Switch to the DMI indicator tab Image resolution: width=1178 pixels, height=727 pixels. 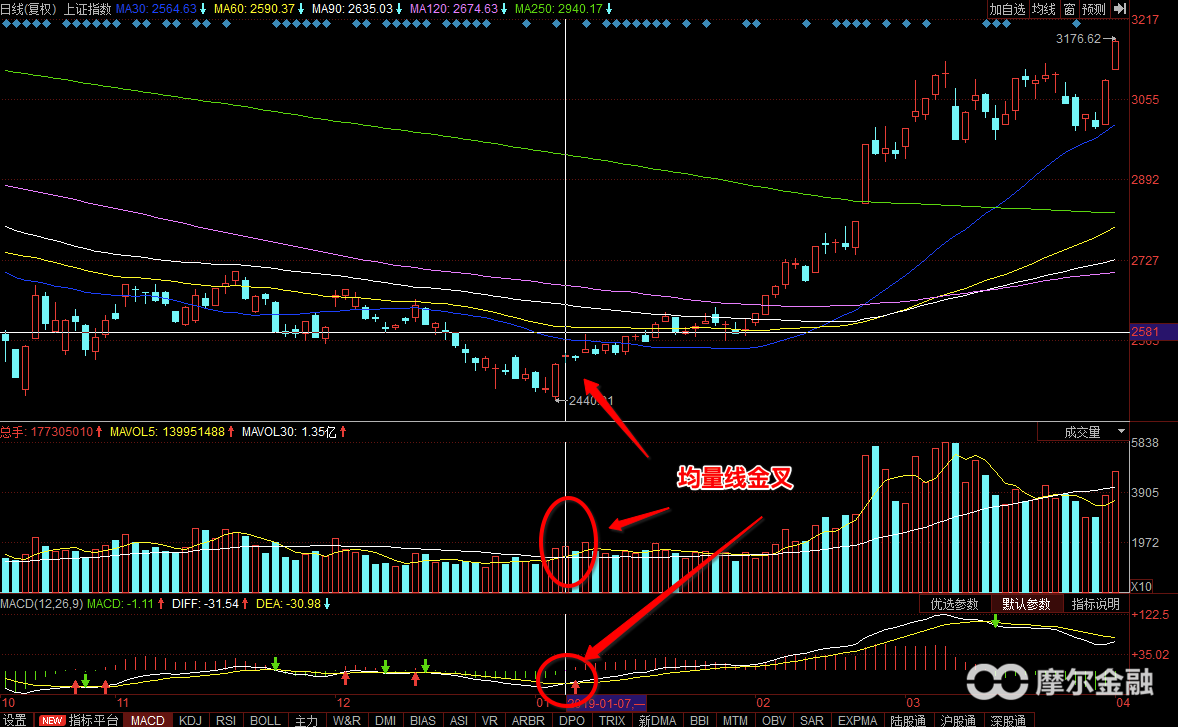pos(385,720)
